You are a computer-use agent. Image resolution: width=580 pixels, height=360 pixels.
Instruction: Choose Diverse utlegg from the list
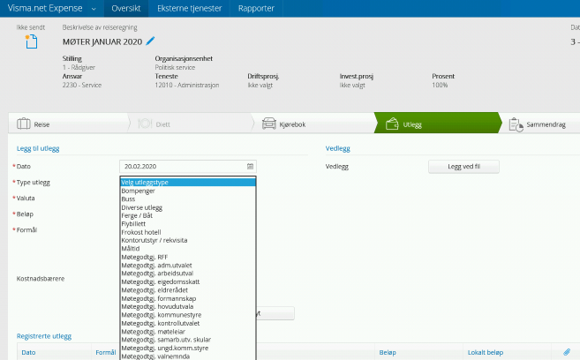pyautogui.click(x=188, y=207)
